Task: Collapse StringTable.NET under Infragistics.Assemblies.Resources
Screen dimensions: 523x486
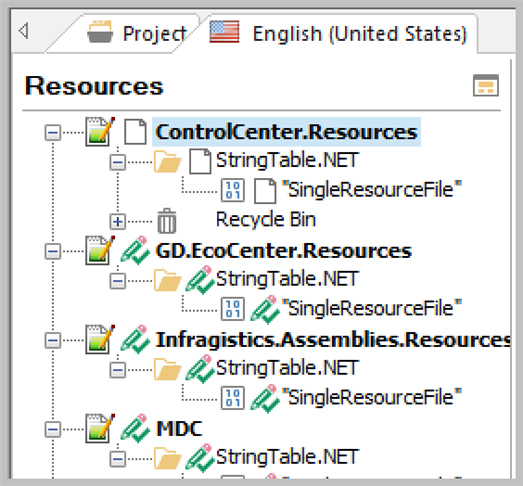Action: coord(118,370)
